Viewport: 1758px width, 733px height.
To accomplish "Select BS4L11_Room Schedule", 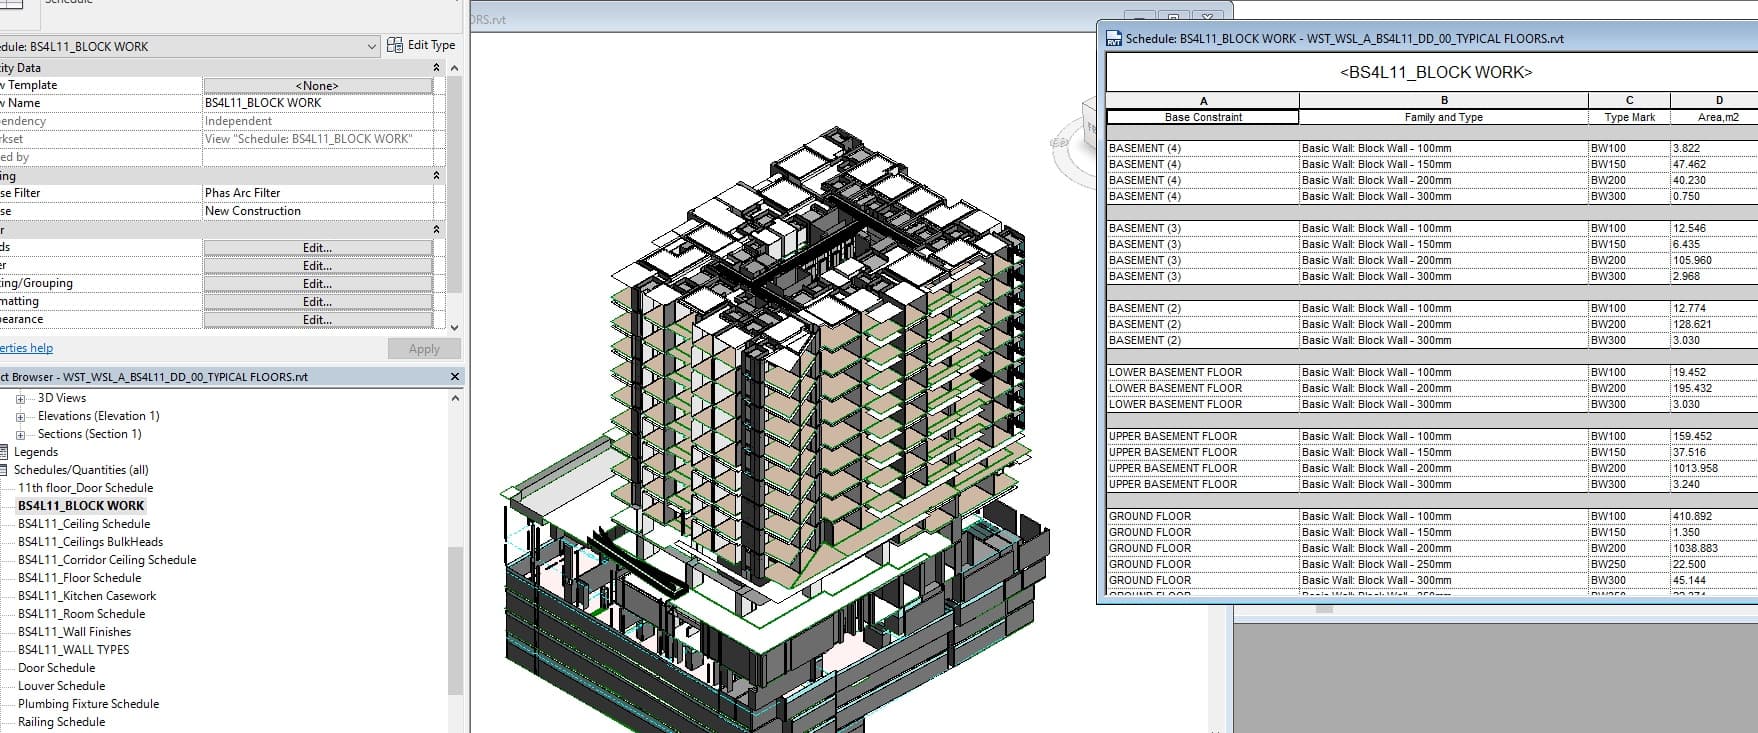I will tap(82, 614).
